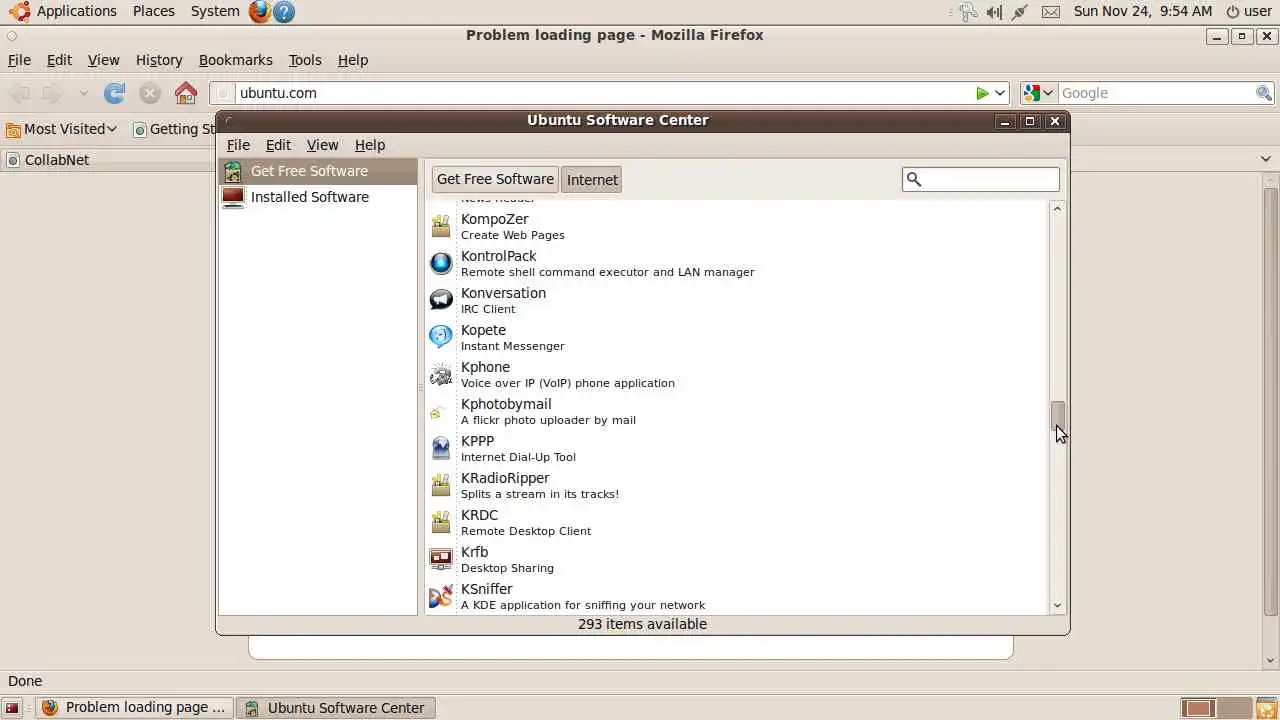Open the Firefox tab list dropdown arrow
Image resolution: width=1280 pixels, height=720 pixels.
1267,159
